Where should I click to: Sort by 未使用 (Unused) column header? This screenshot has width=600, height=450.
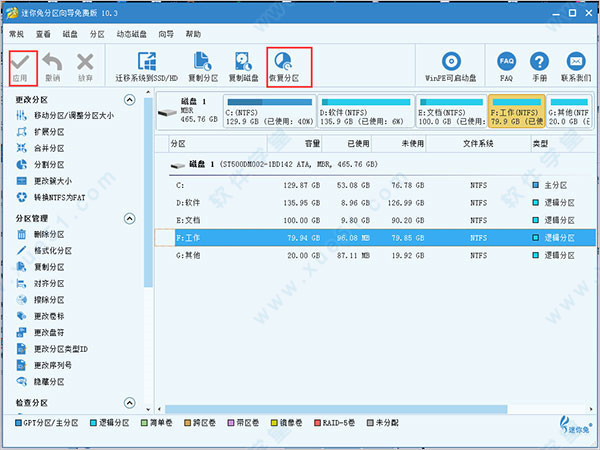point(399,144)
